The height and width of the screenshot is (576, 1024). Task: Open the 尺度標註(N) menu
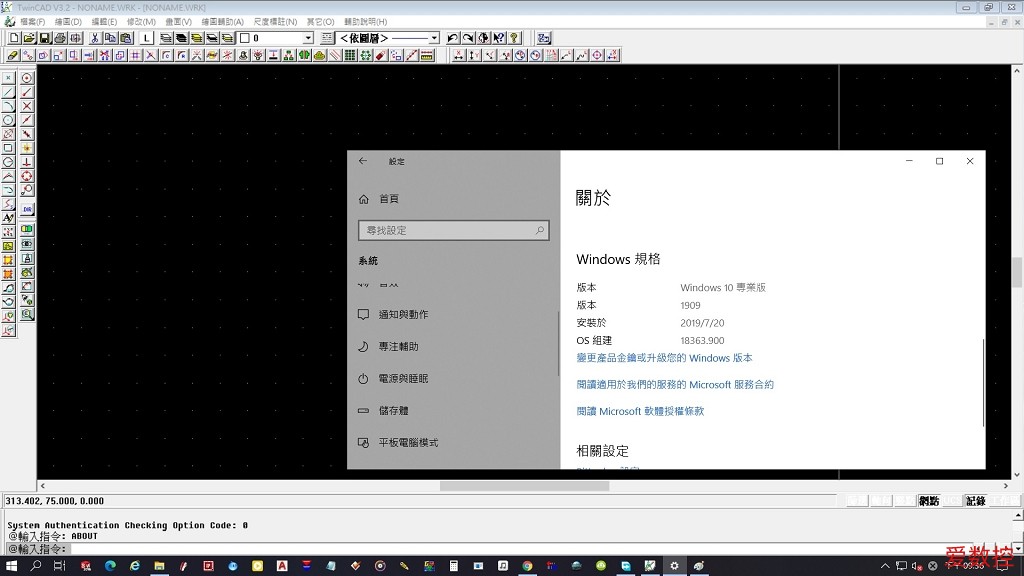pos(275,21)
